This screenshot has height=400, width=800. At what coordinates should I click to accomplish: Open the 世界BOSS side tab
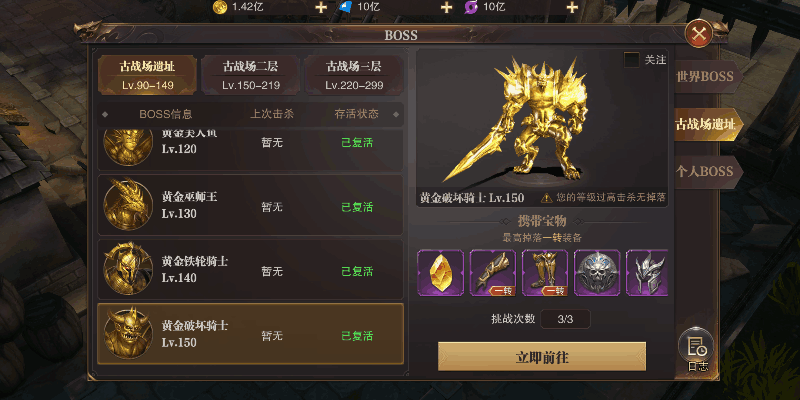point(708,77)
